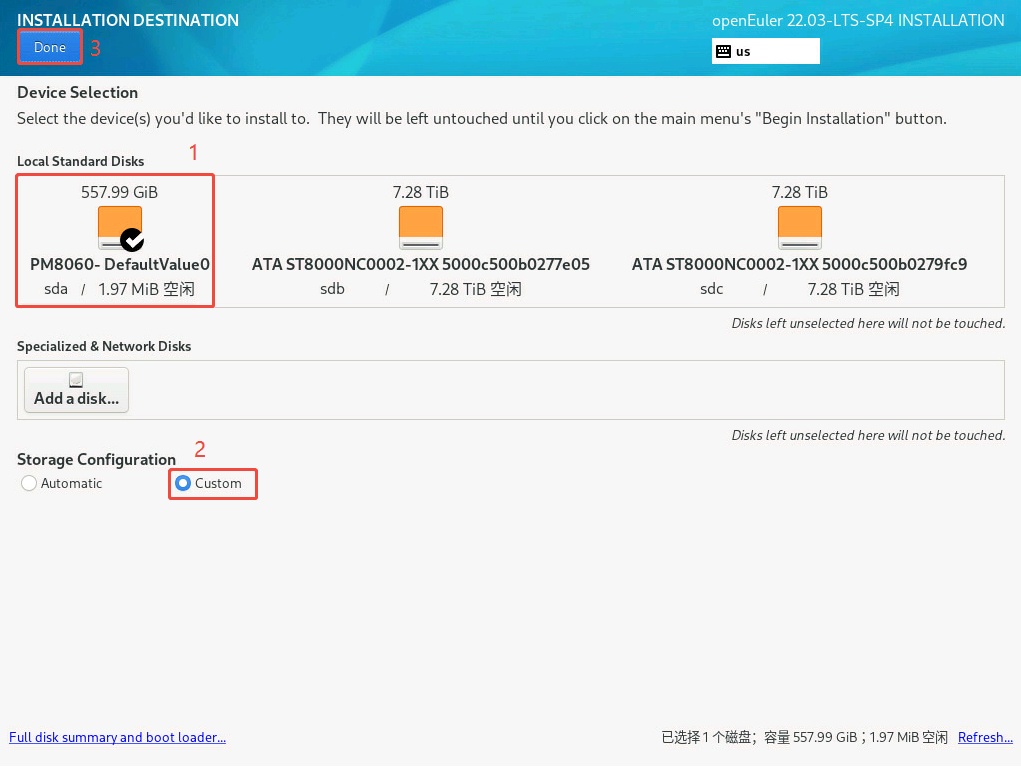Click the sdb device name text
This screenshot has width=1021, height=768.
(332, 289)
